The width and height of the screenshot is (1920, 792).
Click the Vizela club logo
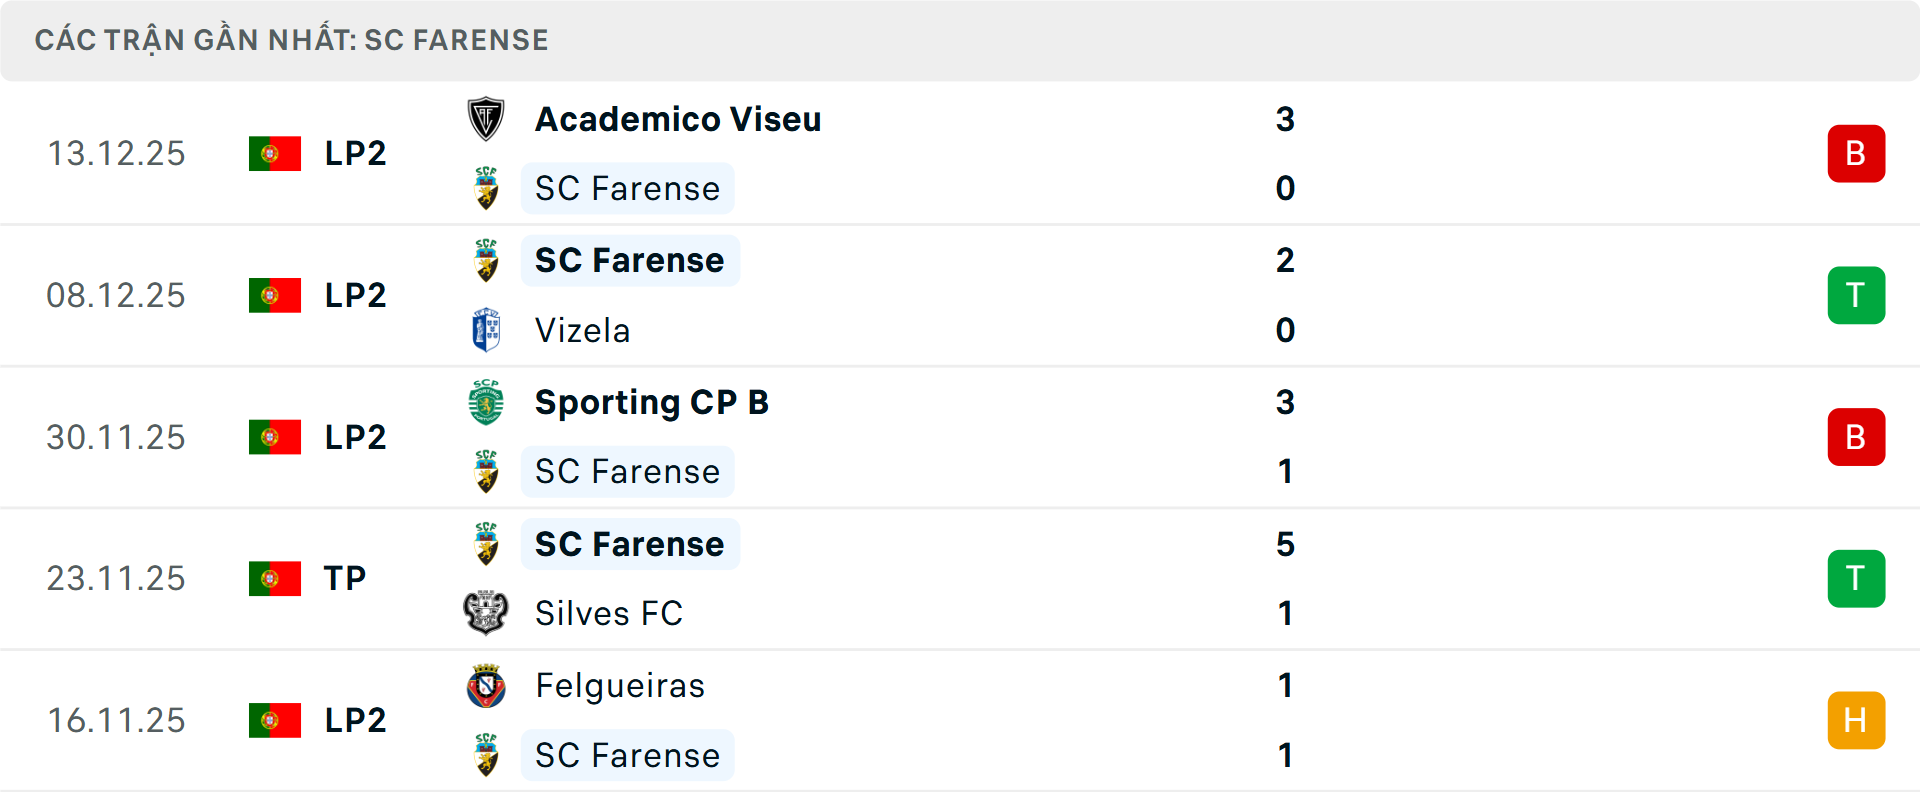487,330
